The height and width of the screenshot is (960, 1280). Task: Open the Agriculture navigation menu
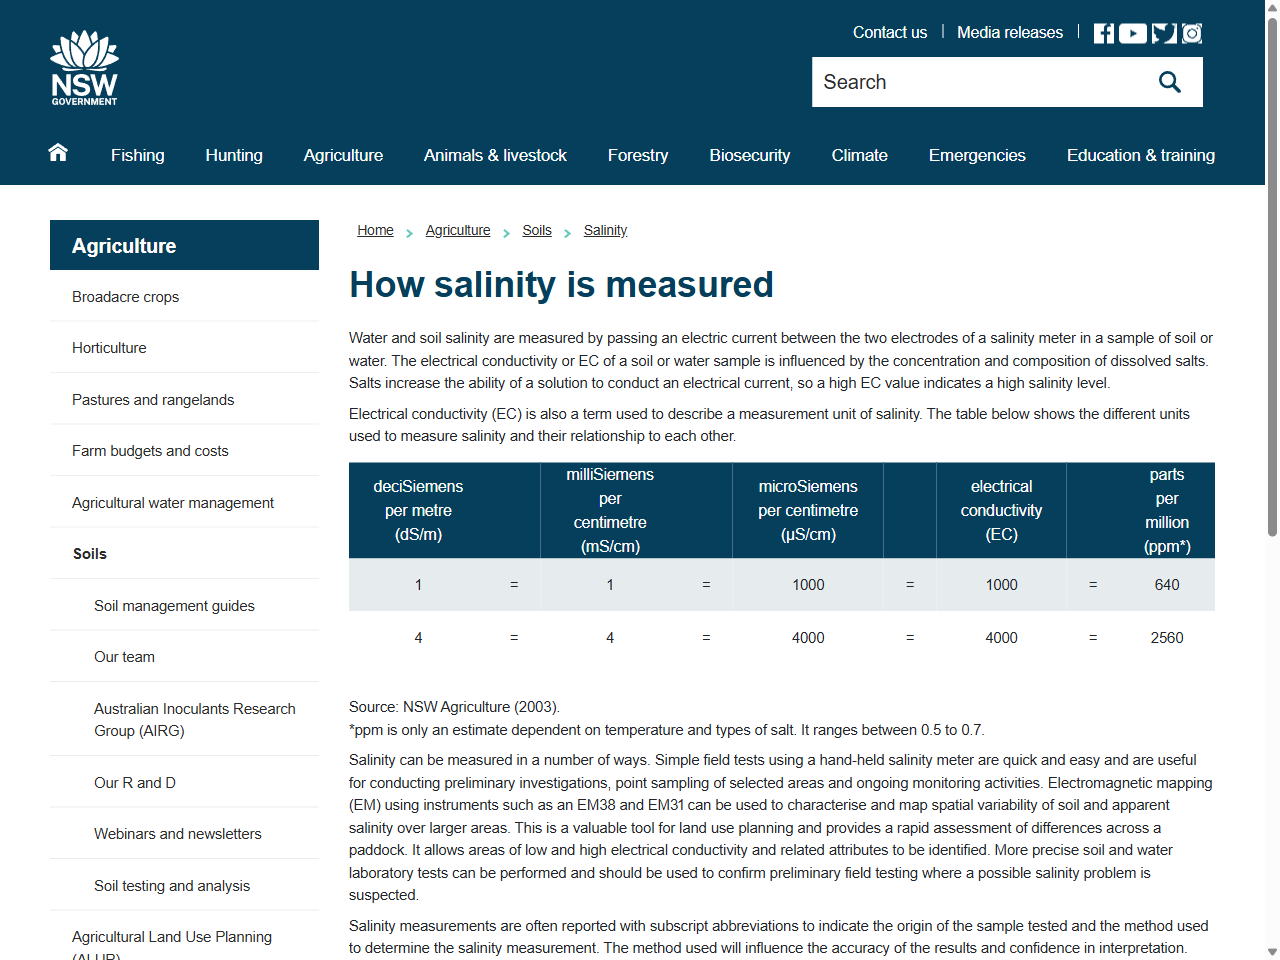[343, 155]
